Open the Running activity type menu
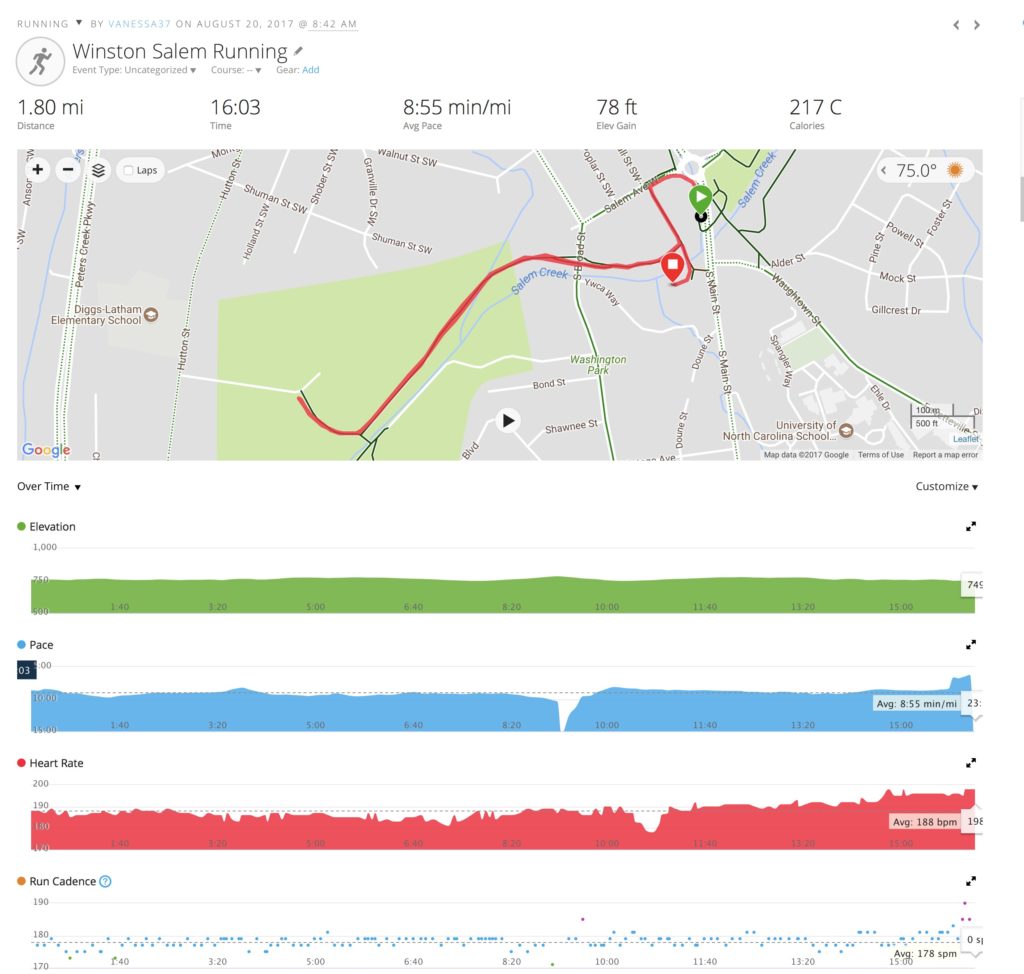Viewport: 1024px width, 974px height. [79, 23]
